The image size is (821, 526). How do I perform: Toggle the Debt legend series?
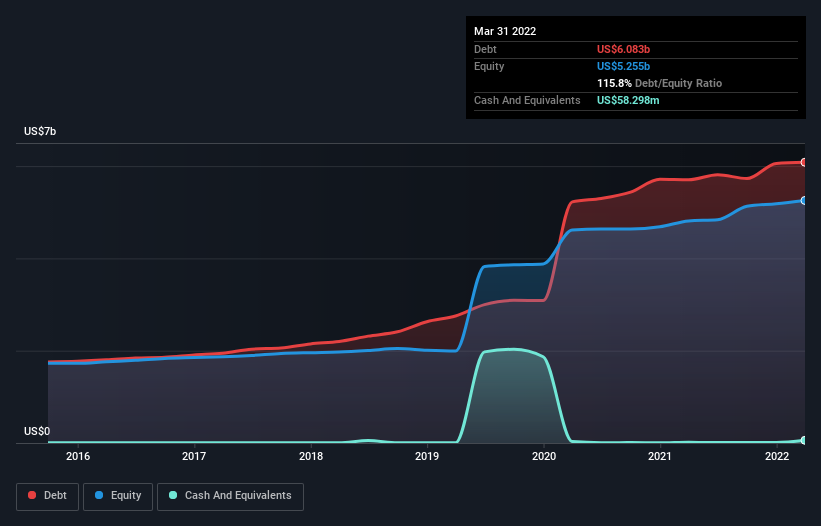pyautogui.click(x=47, y=496)
